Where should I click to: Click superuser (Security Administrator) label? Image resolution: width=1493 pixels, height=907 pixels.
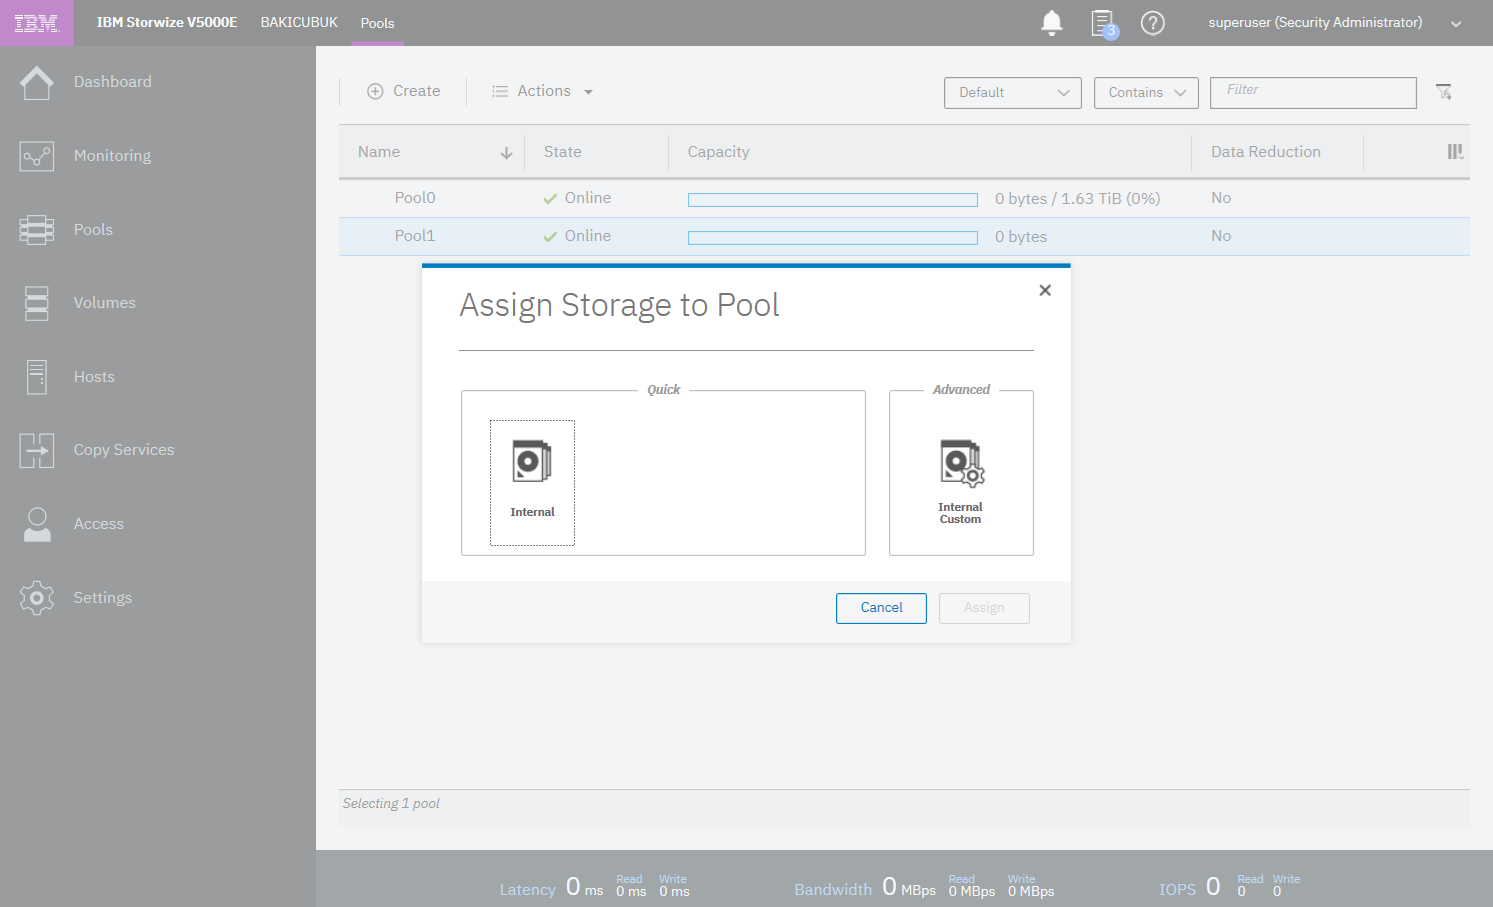(1315, 22)
